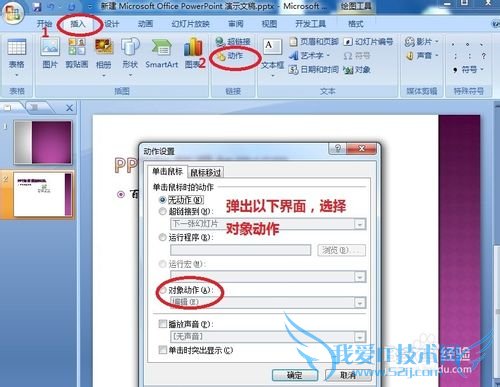
Task: Insert a hyperlink (超链接)
Action: (x=233, y=42)
